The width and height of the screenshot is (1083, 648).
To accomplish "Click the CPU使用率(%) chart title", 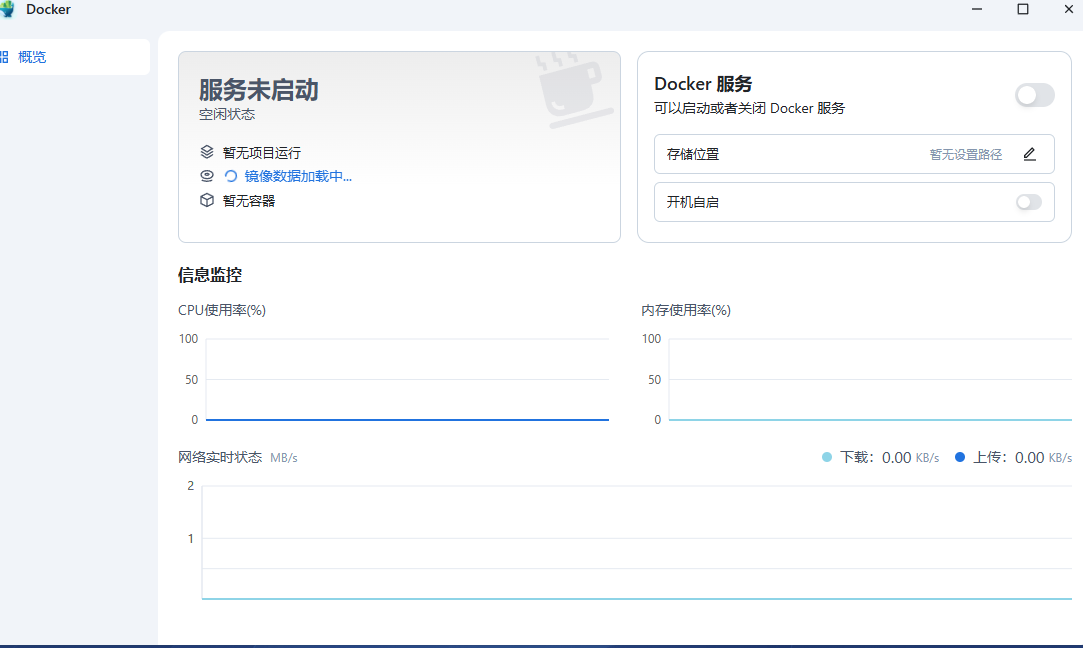I will pyautogui.click(x=222, y=310).
